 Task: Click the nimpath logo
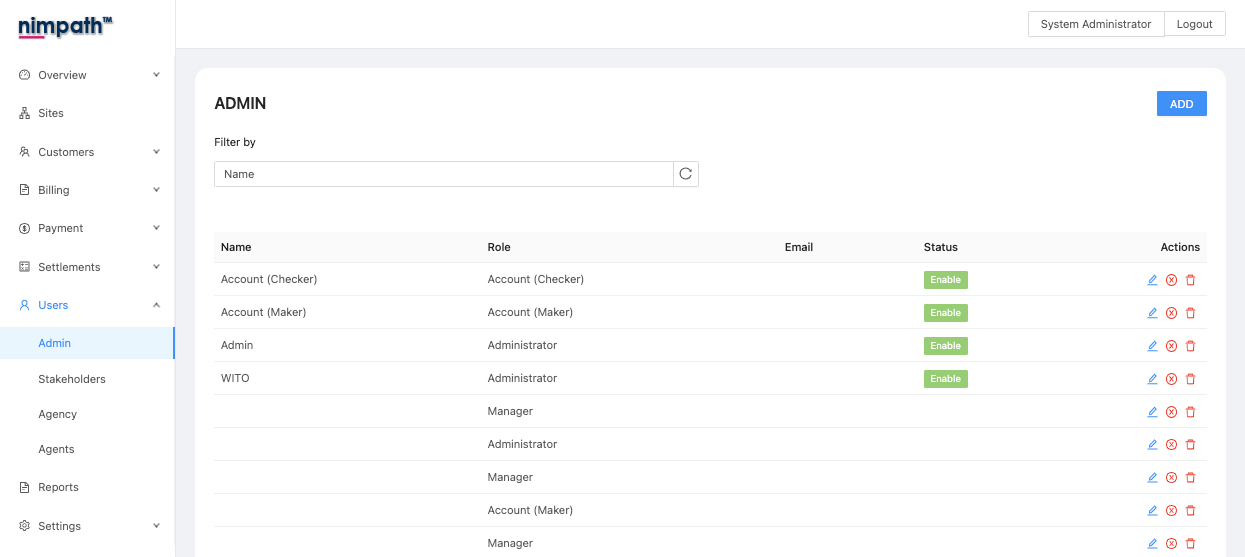tap(65, 27)
